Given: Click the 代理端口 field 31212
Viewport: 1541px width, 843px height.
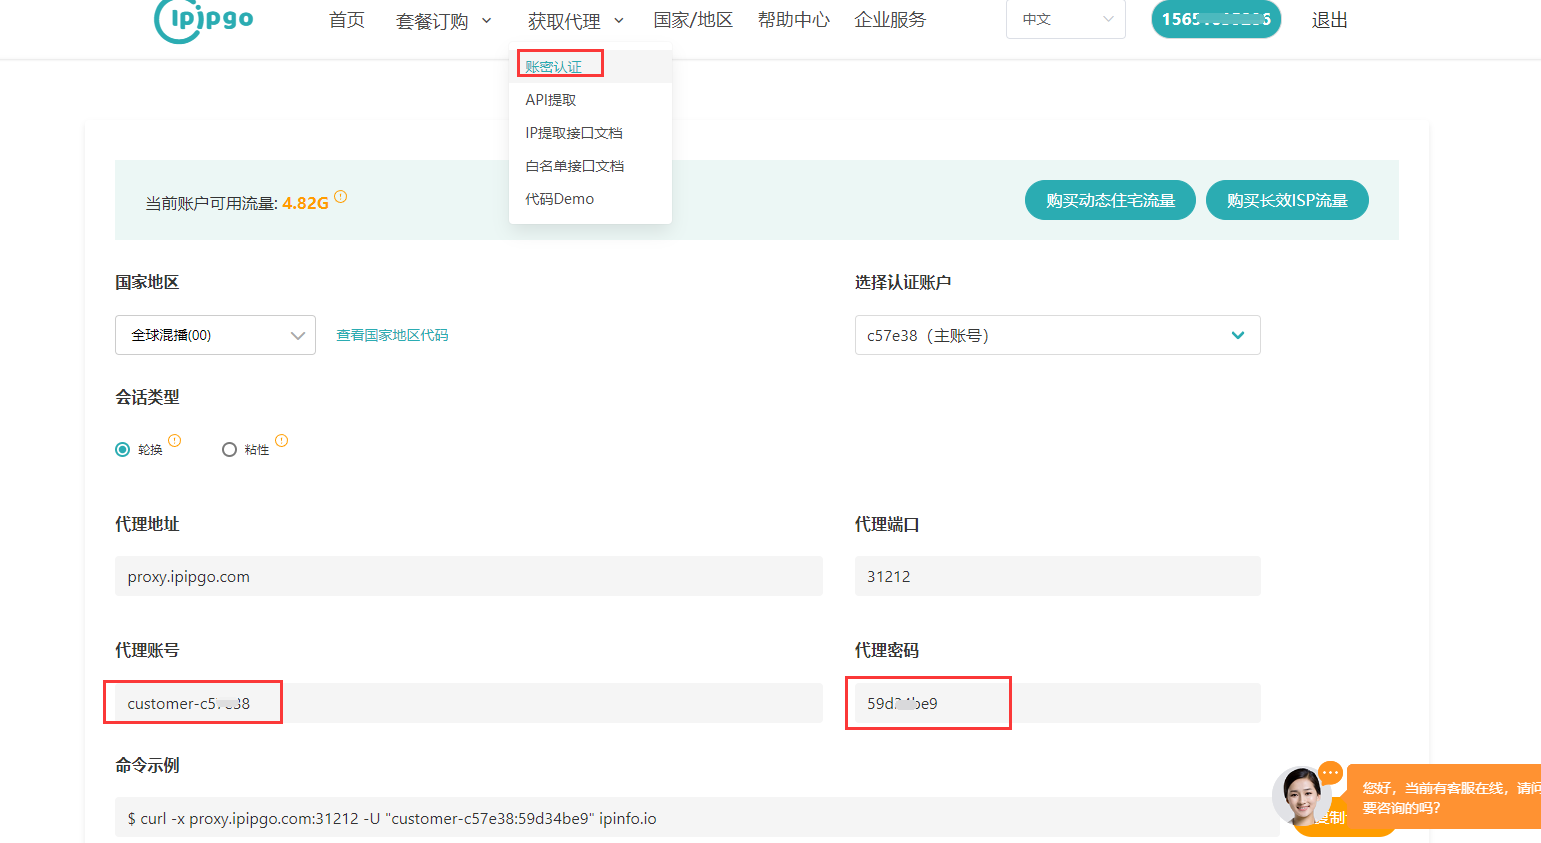Looking at the screenshot, I should click(x=1057, y=576).
